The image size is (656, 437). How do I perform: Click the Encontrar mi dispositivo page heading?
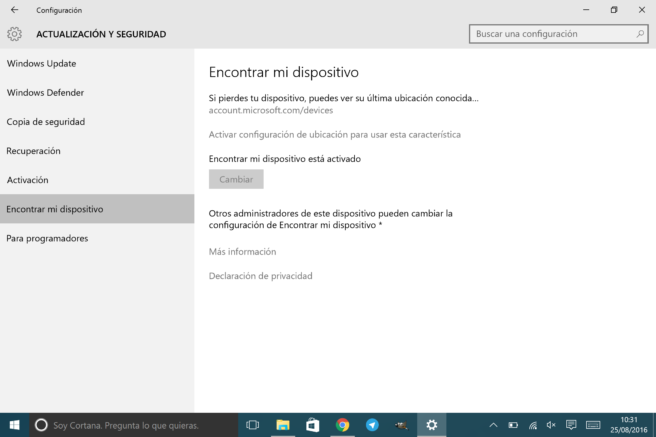tap(284, 72)
